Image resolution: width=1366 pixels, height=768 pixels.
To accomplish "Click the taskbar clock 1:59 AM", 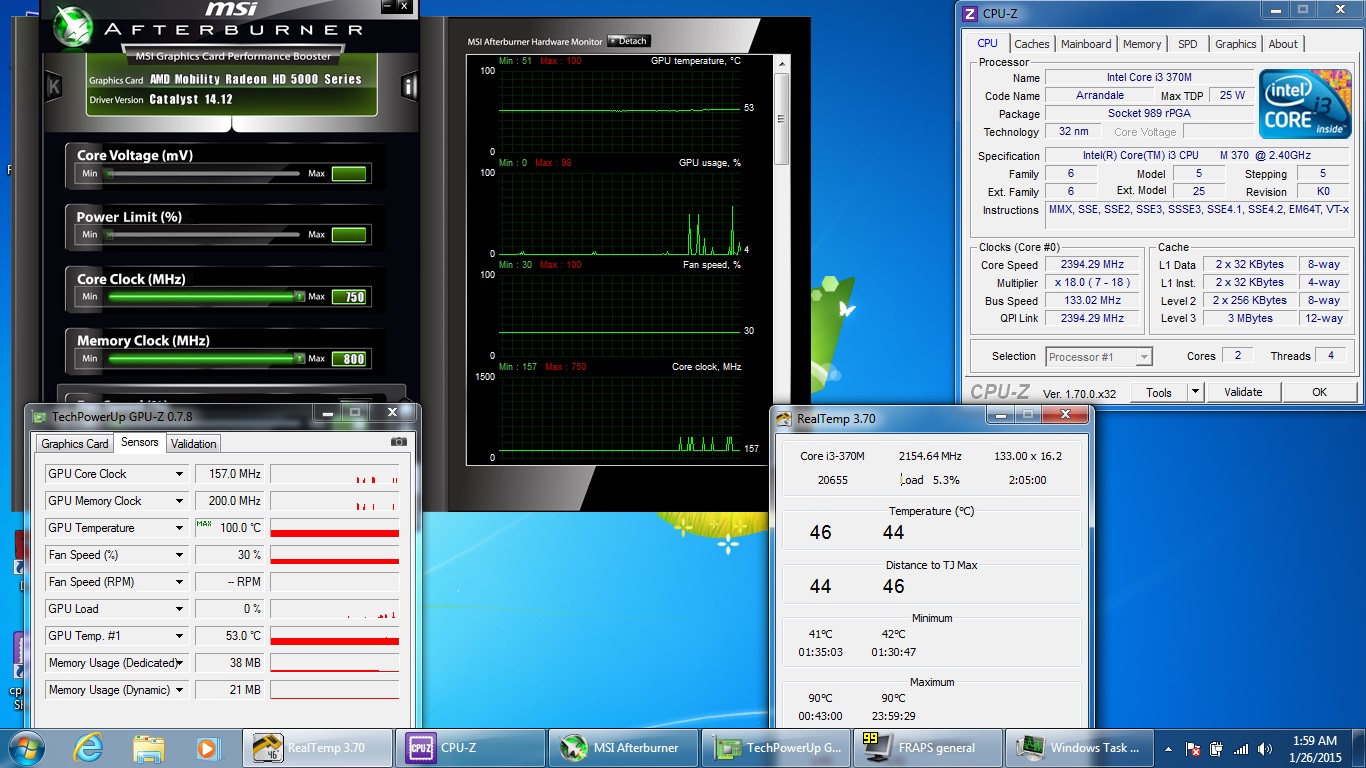I will (x=1314, y=741).
